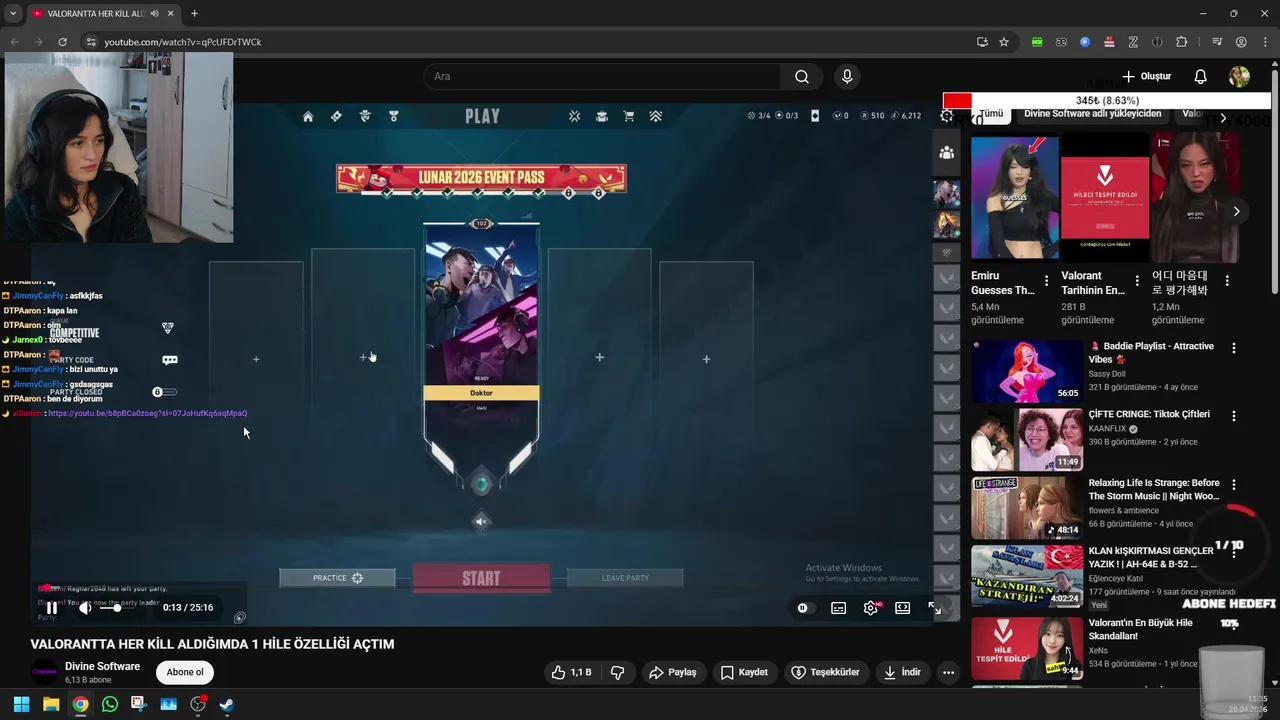Open the KLAN KIŞKIRTMASI video thumbnail
The height and width of the screenshot is (720, 1280).
point(1027,575)
